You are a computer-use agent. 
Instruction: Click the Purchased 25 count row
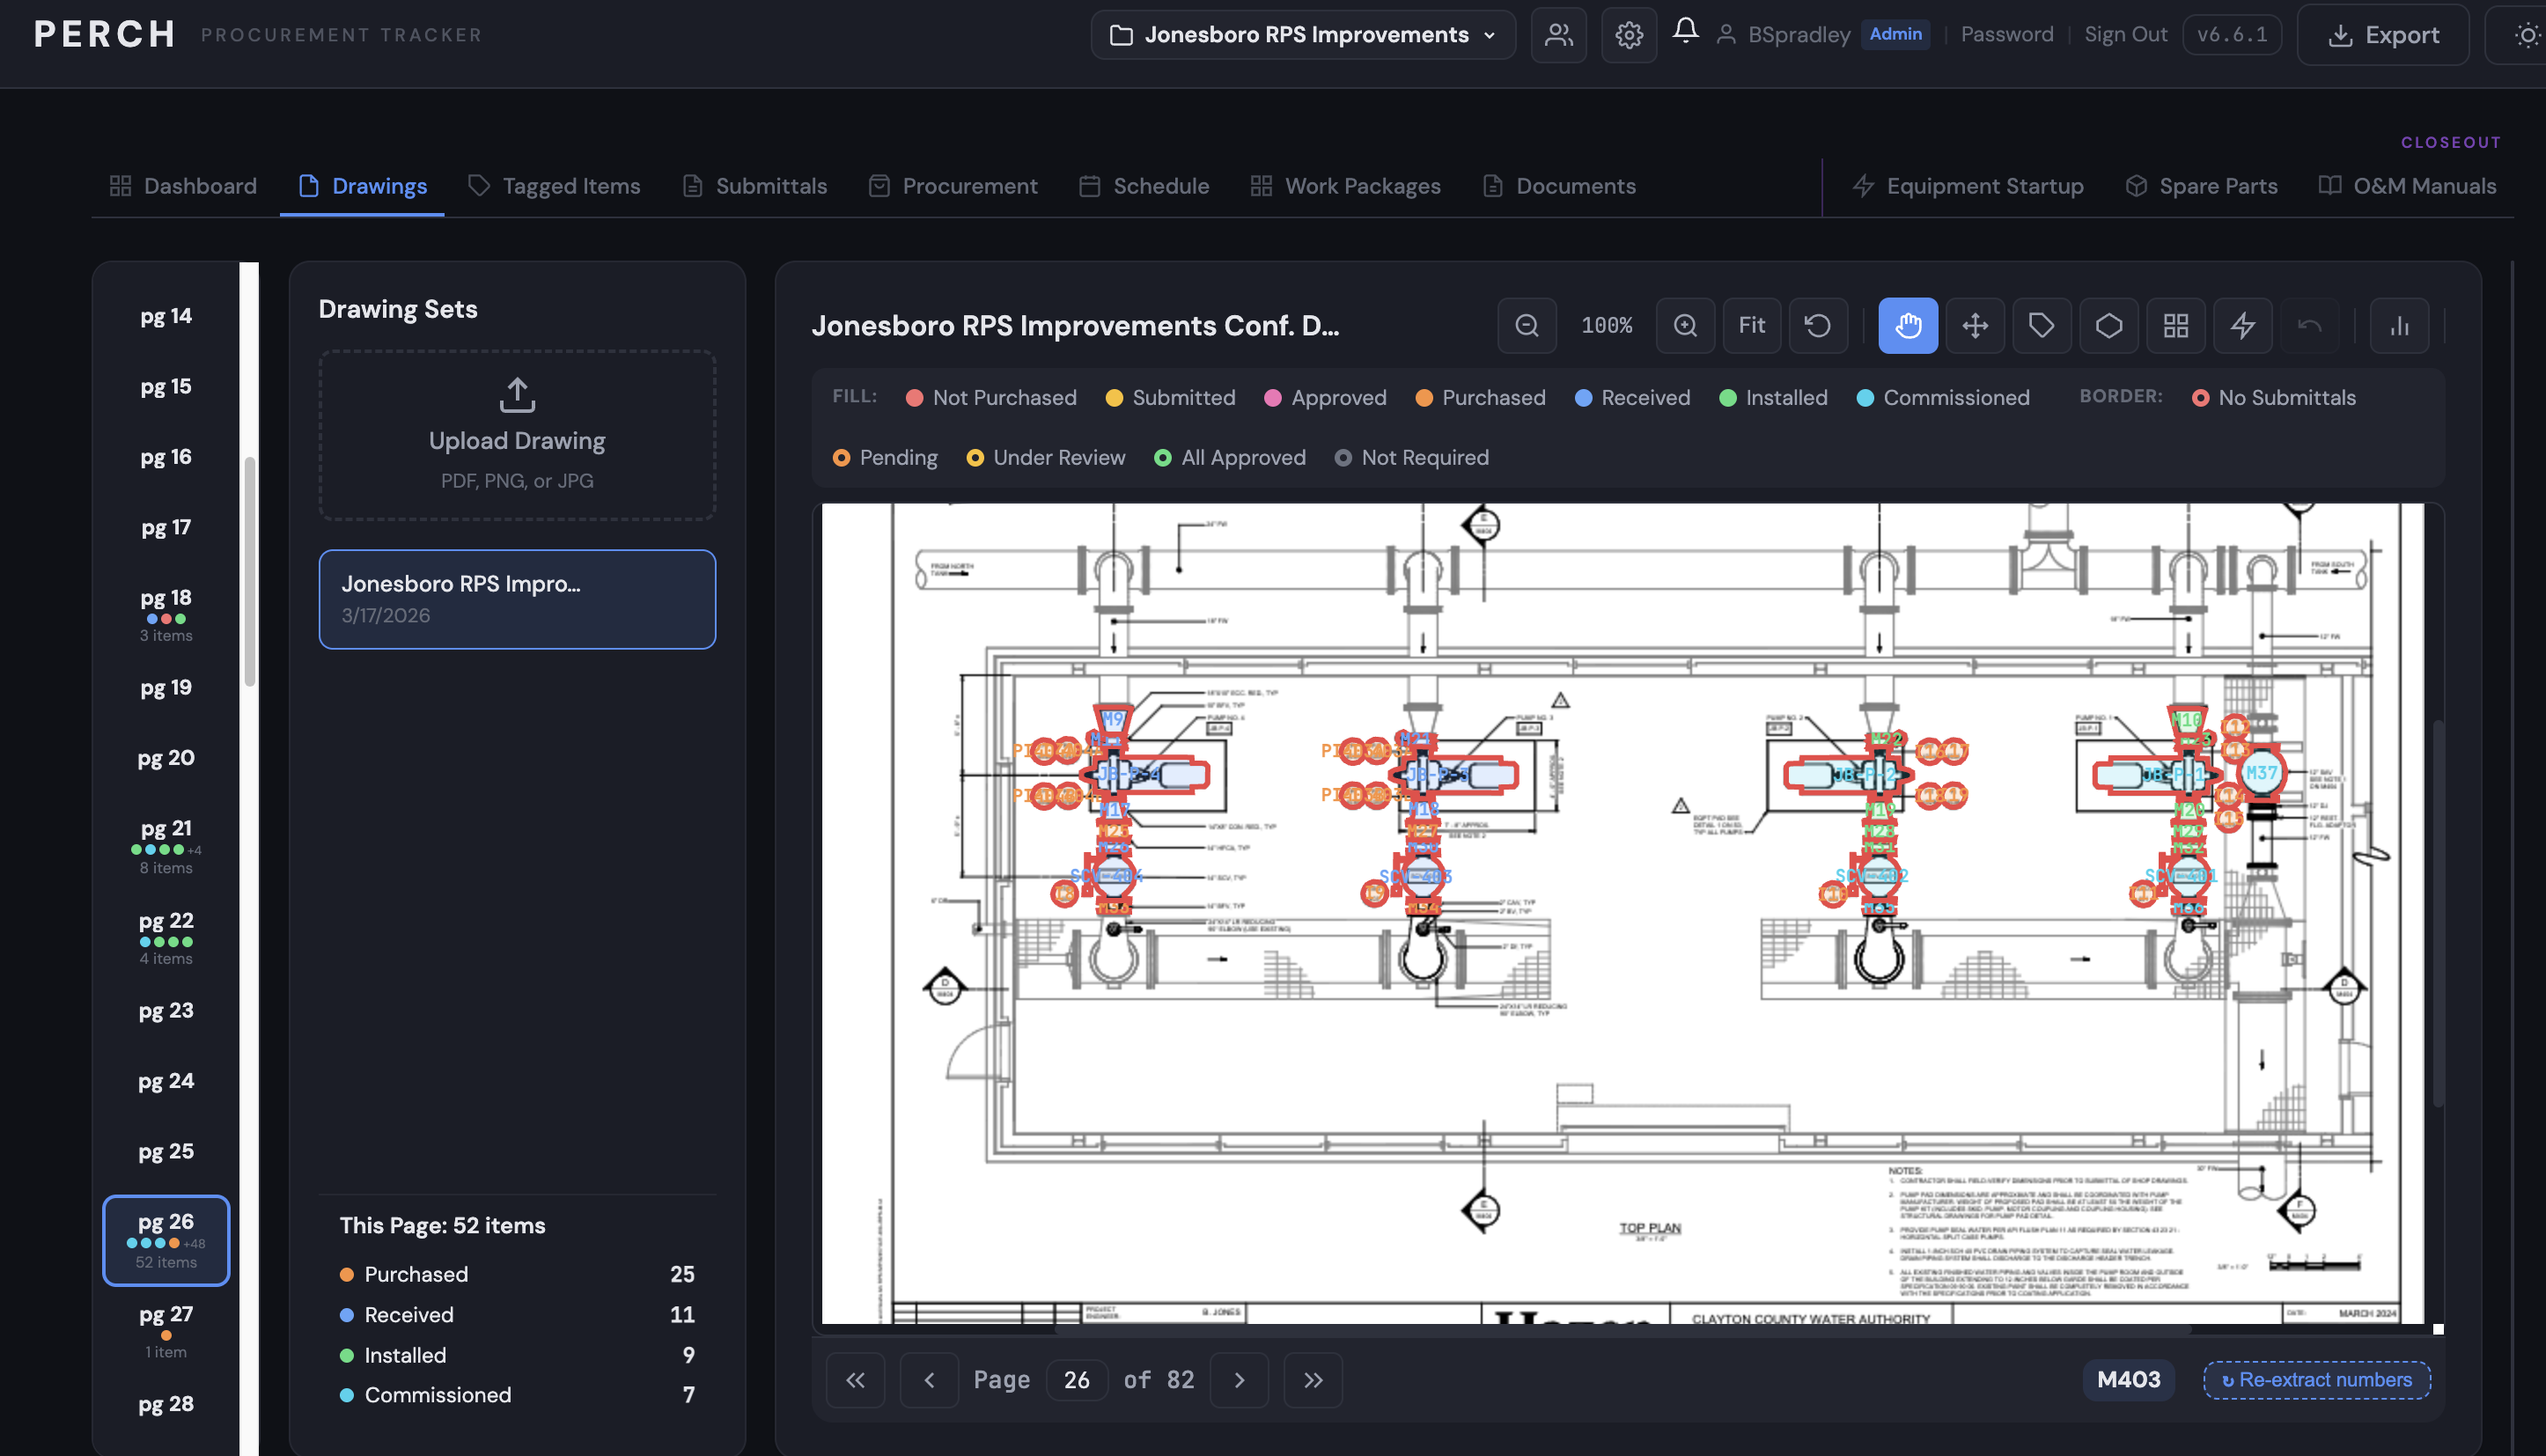517,1274
